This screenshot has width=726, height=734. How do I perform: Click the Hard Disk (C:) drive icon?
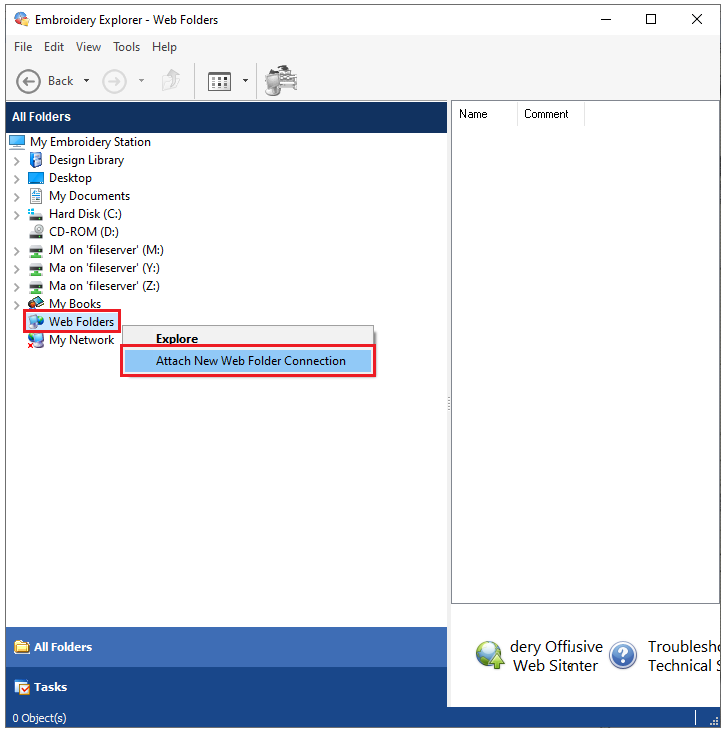(36, 214)
